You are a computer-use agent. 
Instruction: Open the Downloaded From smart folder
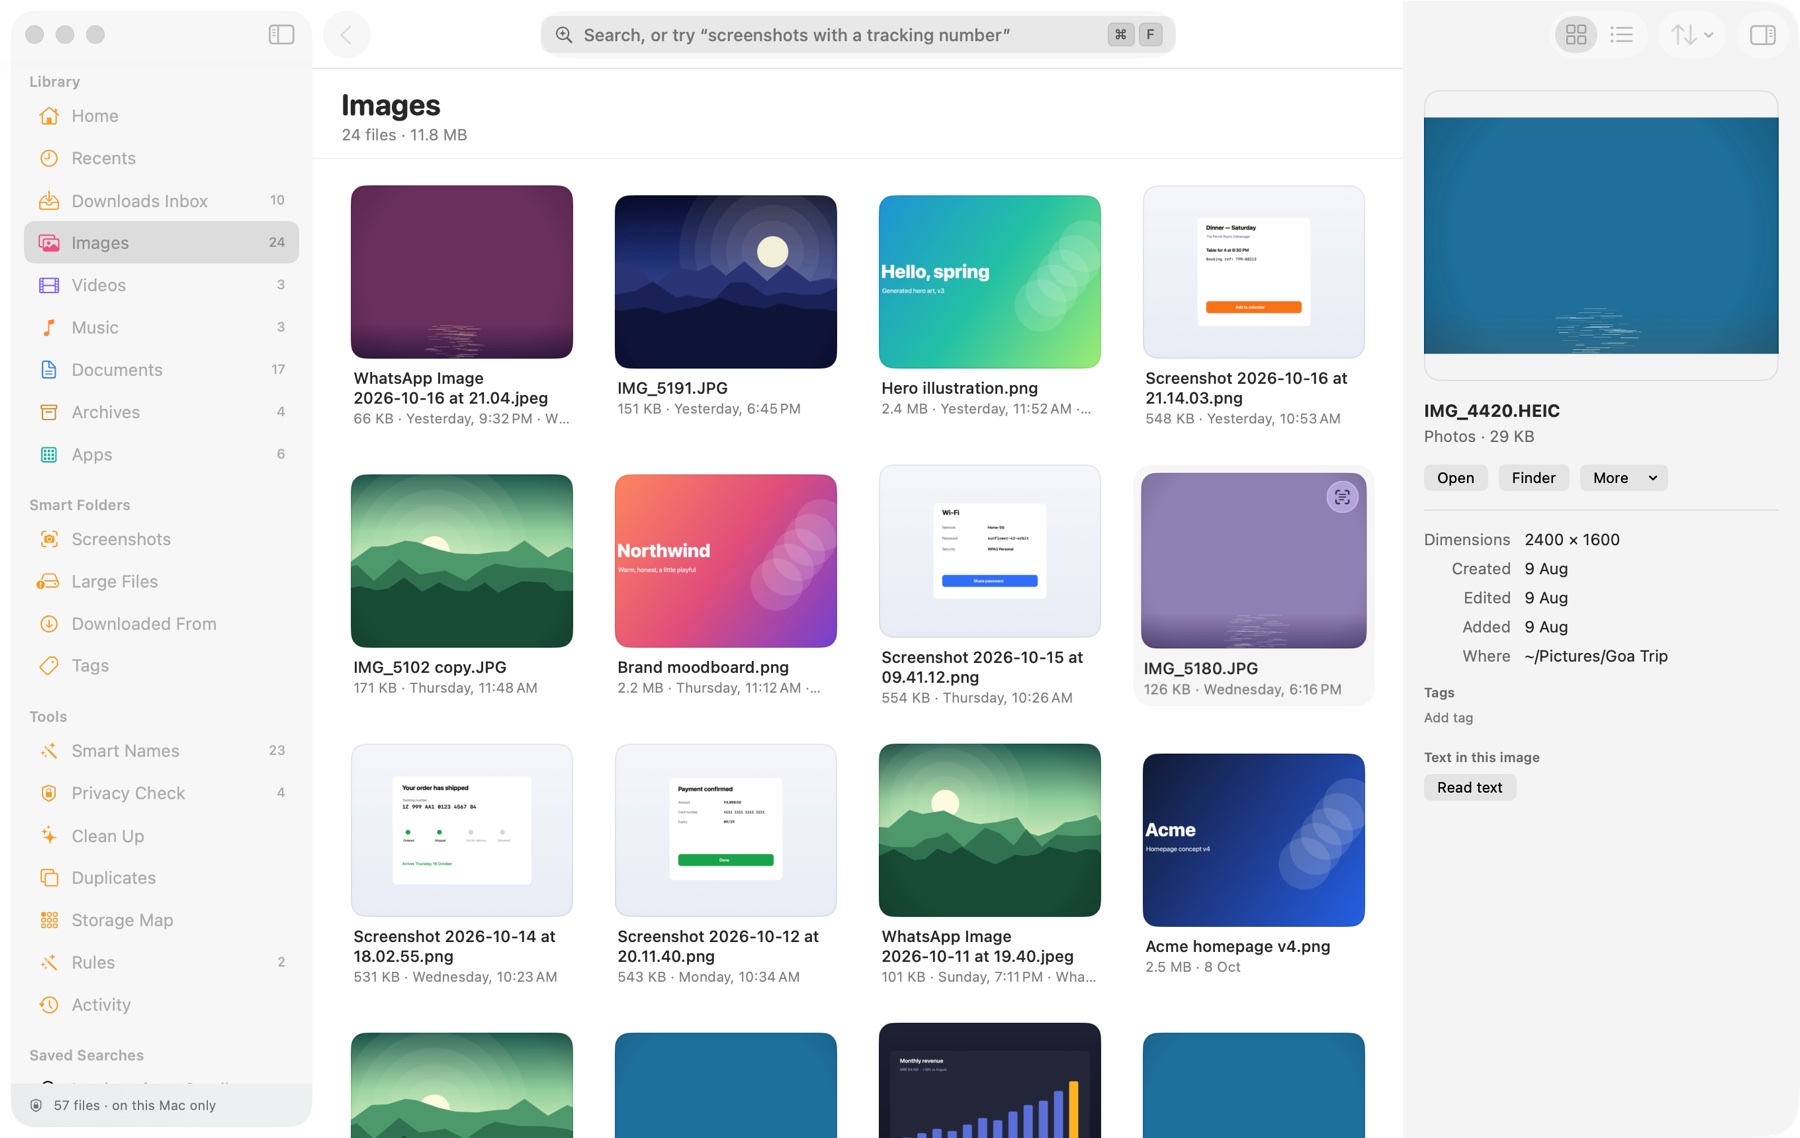click(x=161, y=624)
